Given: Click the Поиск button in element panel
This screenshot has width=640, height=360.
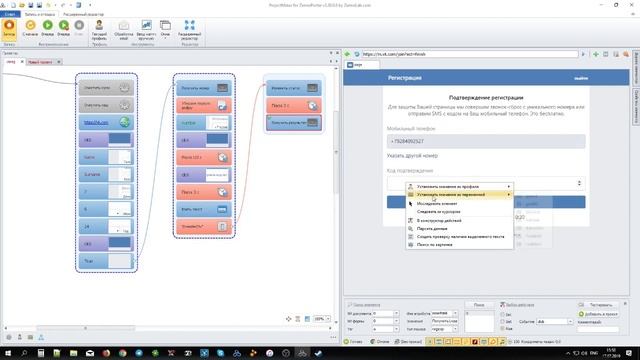Looking at the screenshot, I should (x=479, y=305).
